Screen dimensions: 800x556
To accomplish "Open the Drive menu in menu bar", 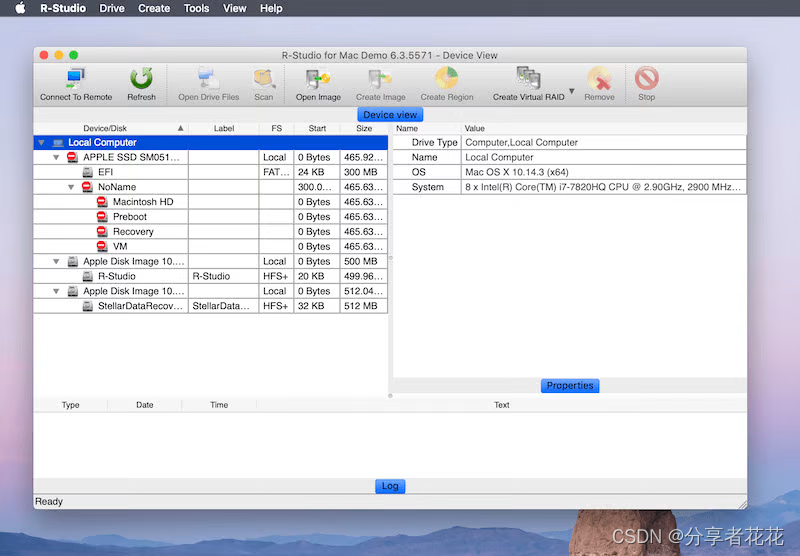I will pos(112,8).
